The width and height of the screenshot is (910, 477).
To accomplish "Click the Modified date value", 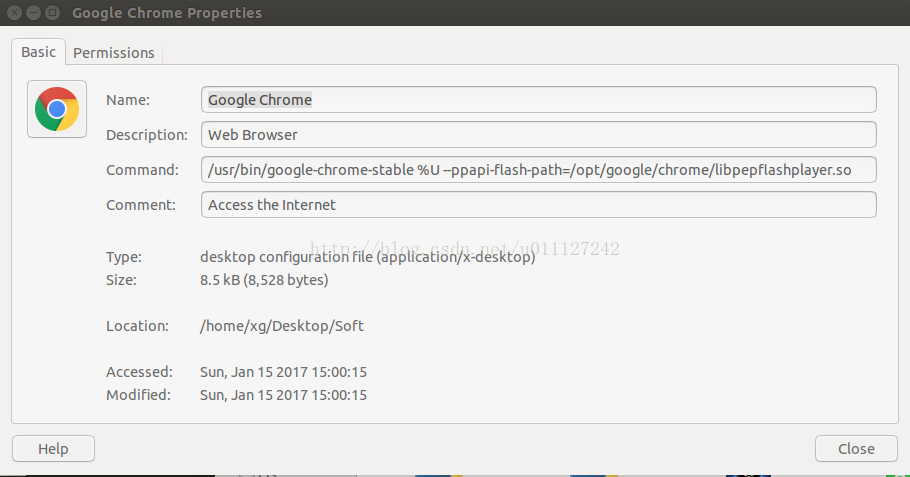I will pos(283,395).
